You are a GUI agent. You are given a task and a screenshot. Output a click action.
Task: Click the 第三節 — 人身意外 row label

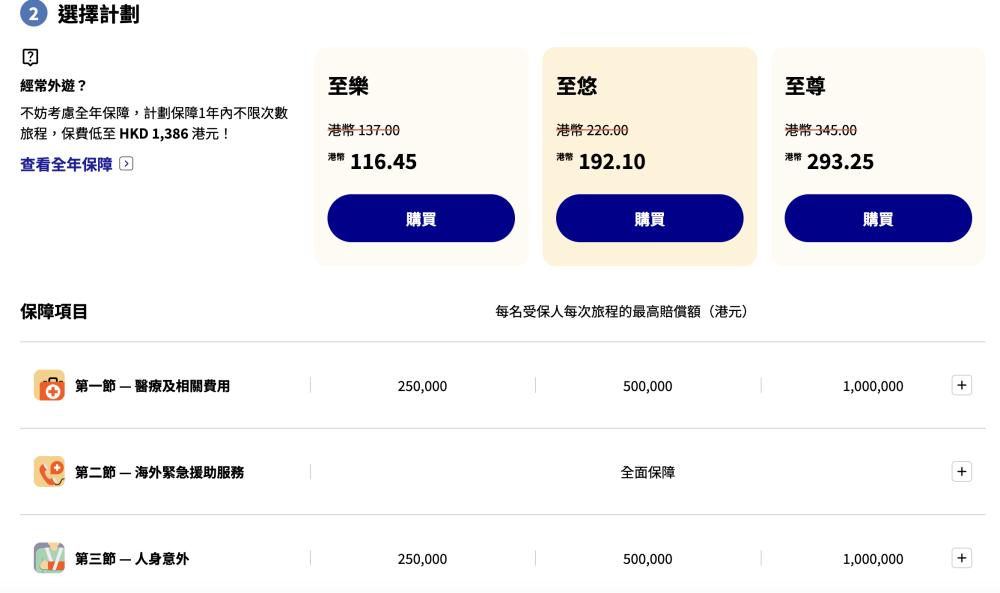click(132, 559)
